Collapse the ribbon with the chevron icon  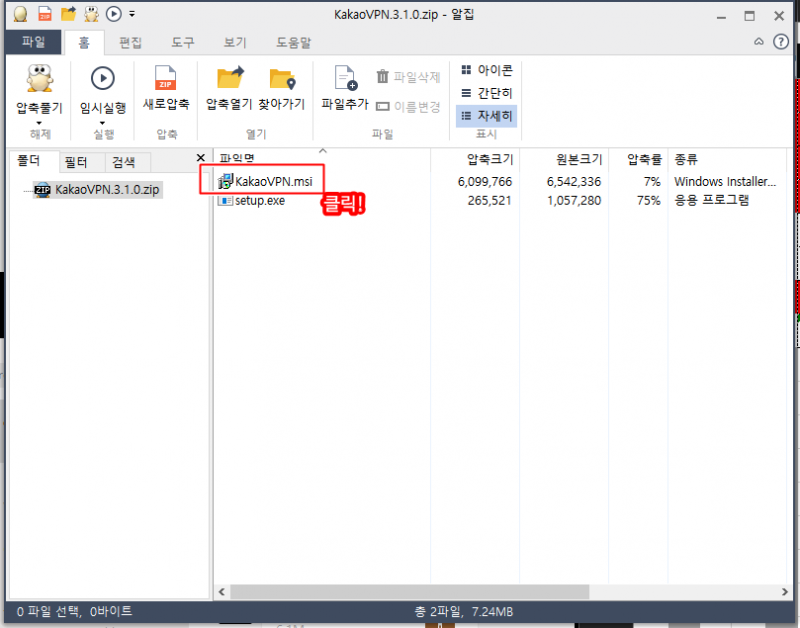click(x=759, y=42)
